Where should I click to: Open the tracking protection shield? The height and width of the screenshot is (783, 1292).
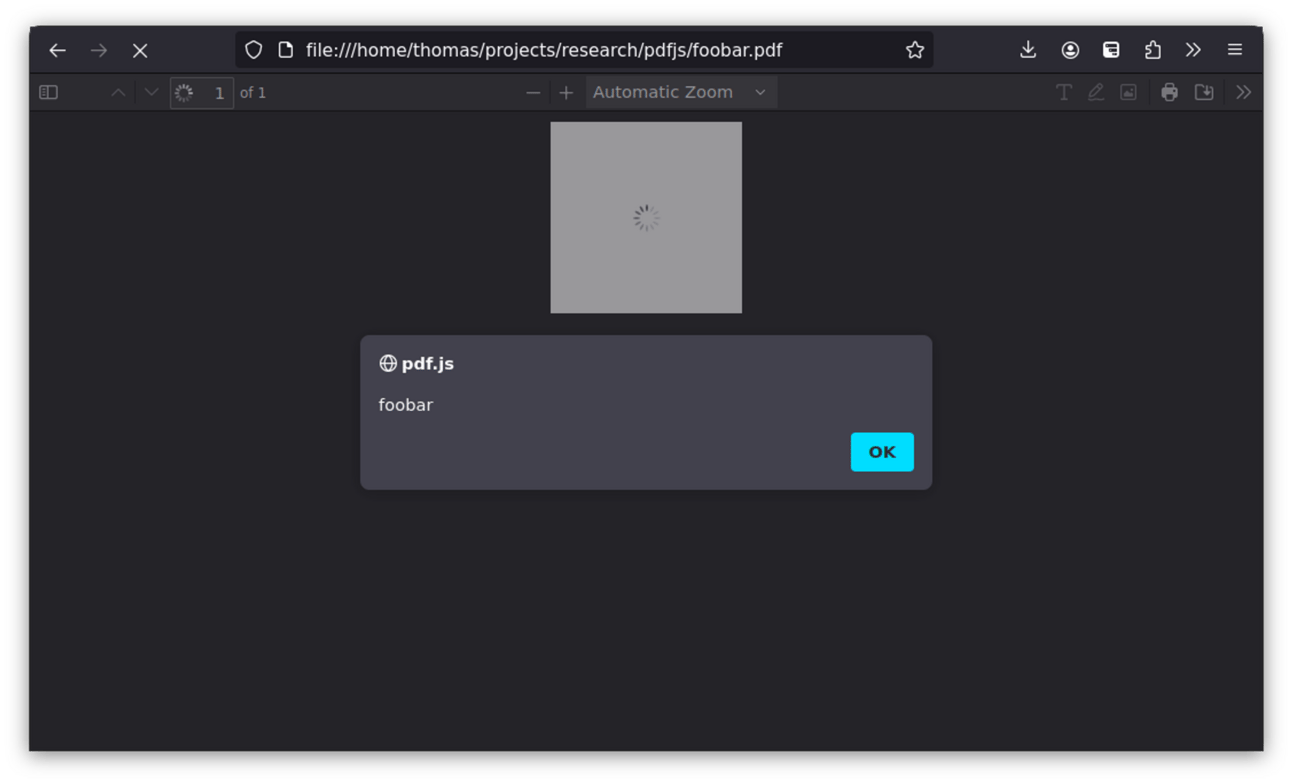point(254,50)
